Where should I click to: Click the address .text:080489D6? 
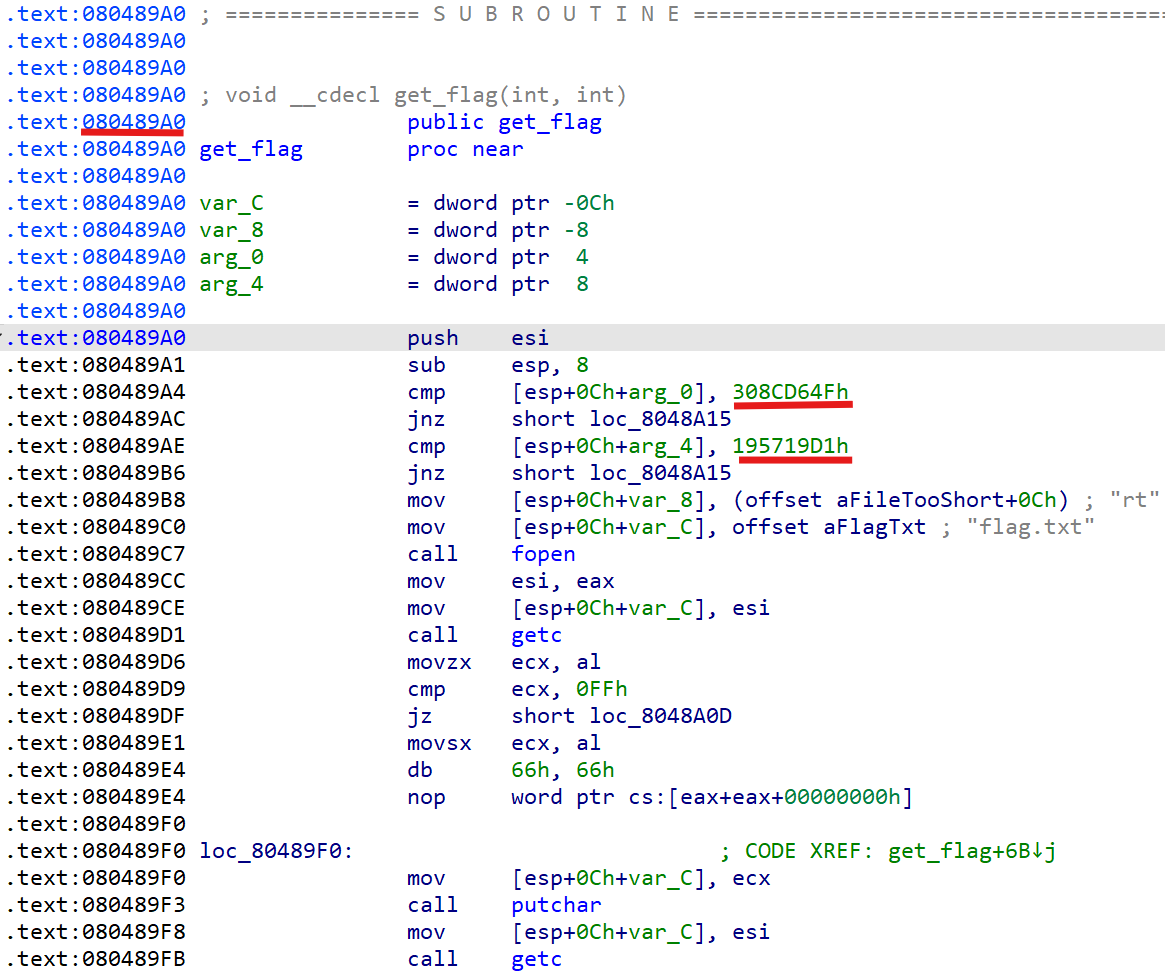pos(95,662)
